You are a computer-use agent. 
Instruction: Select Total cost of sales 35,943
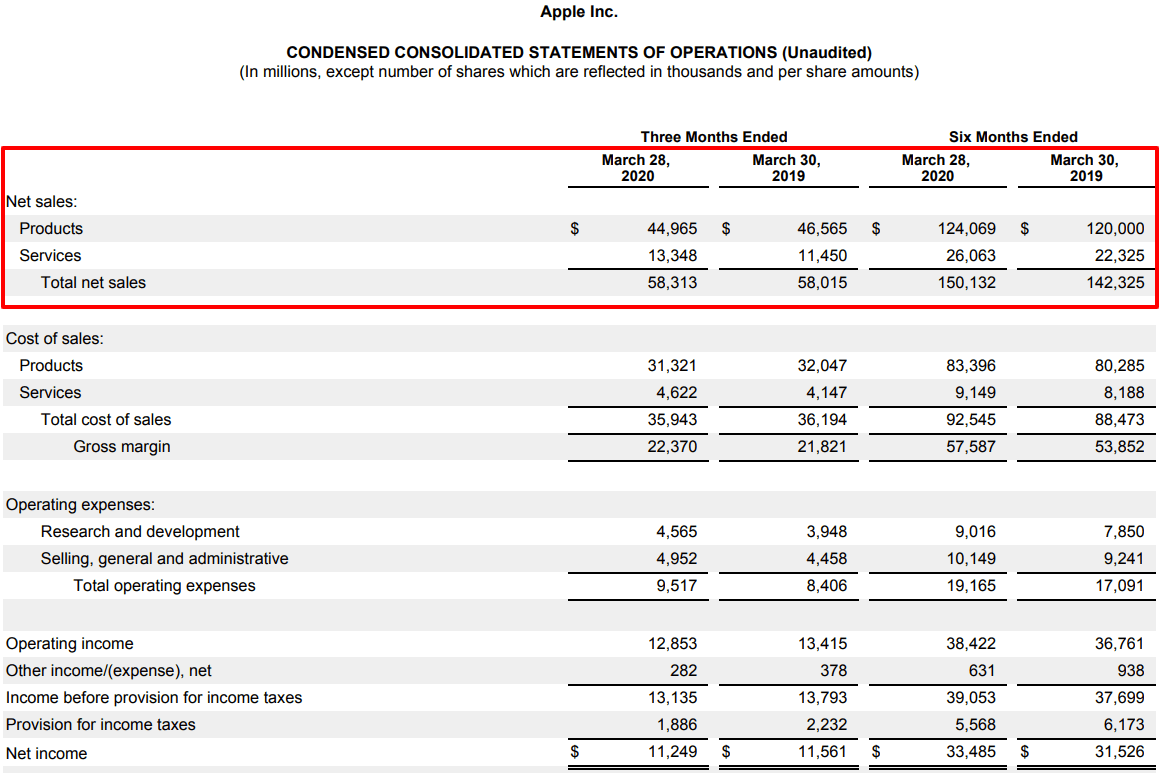point(672,420)
